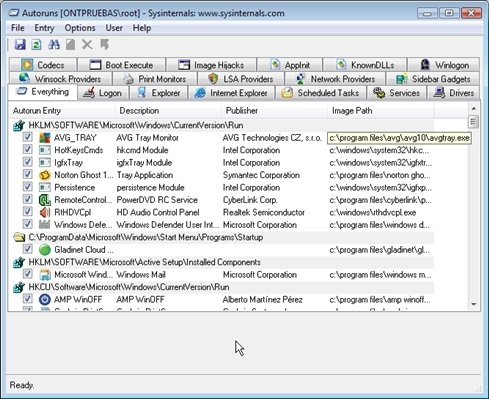Switch to the Services tab
Screen dimensions: 489x399
pyautogui.click(x=397, y=93)
